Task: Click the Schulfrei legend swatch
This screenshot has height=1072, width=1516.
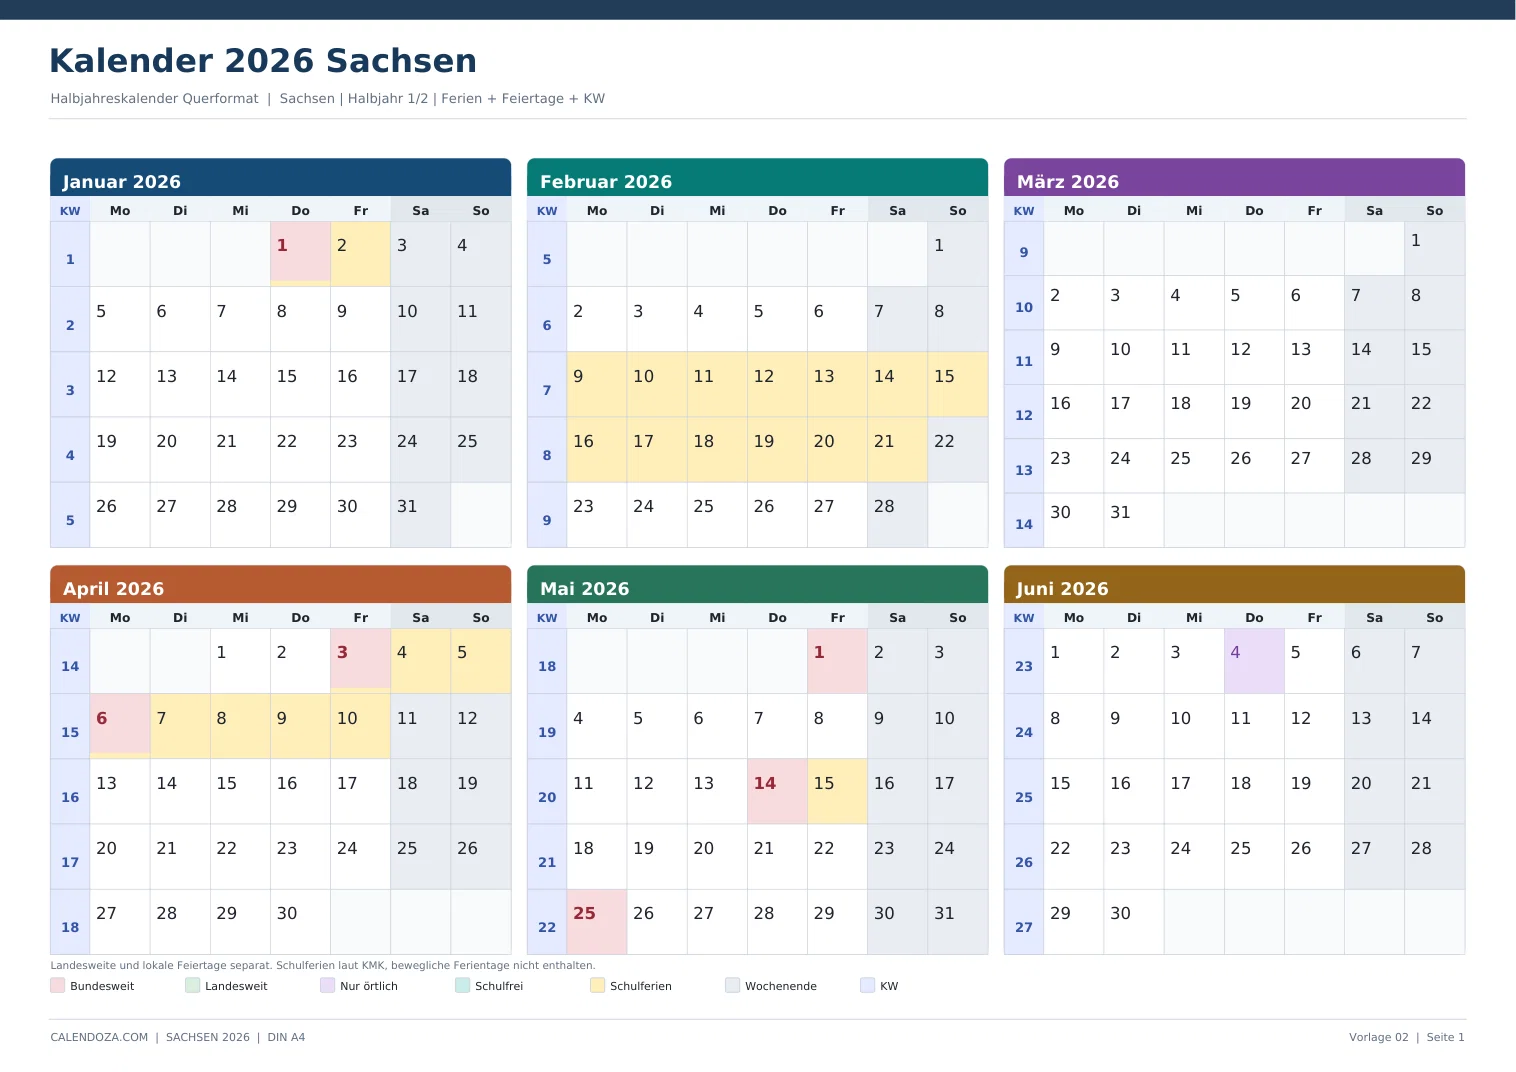Action: (462, 985)
